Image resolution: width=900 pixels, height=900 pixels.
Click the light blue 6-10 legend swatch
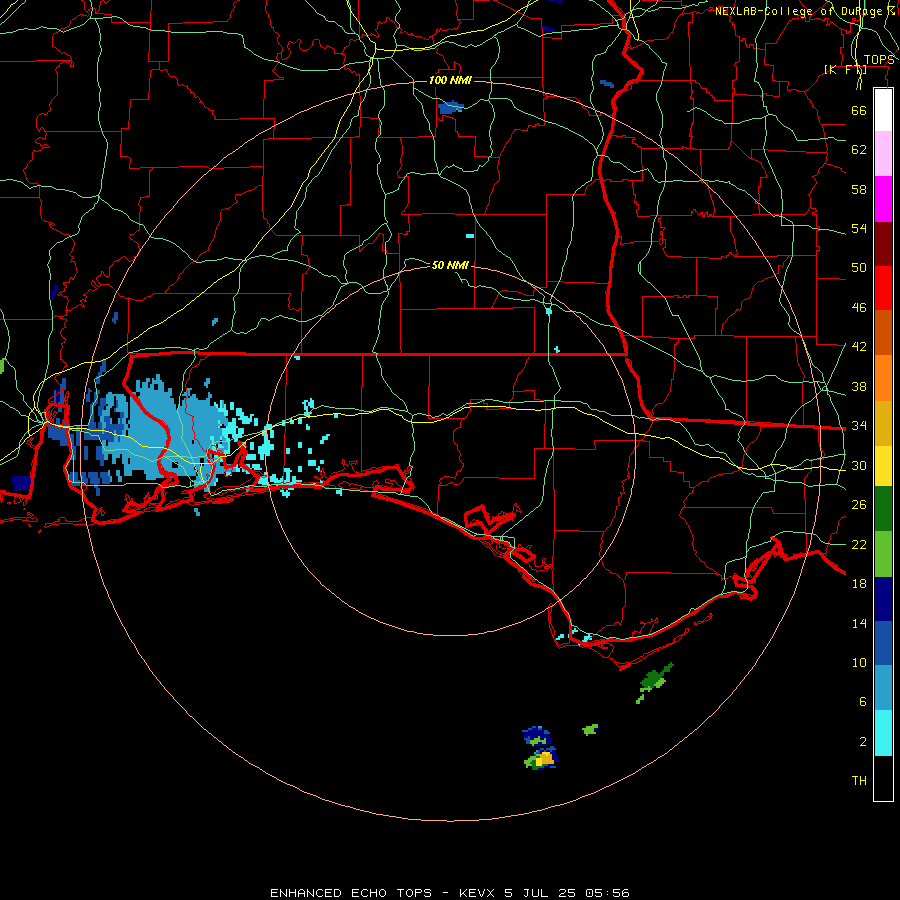883,688
